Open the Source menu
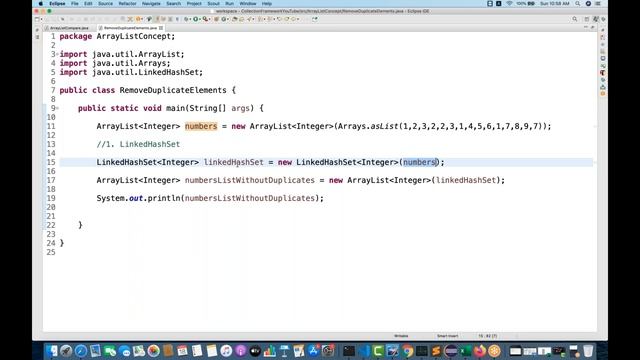 pos(105,4)
